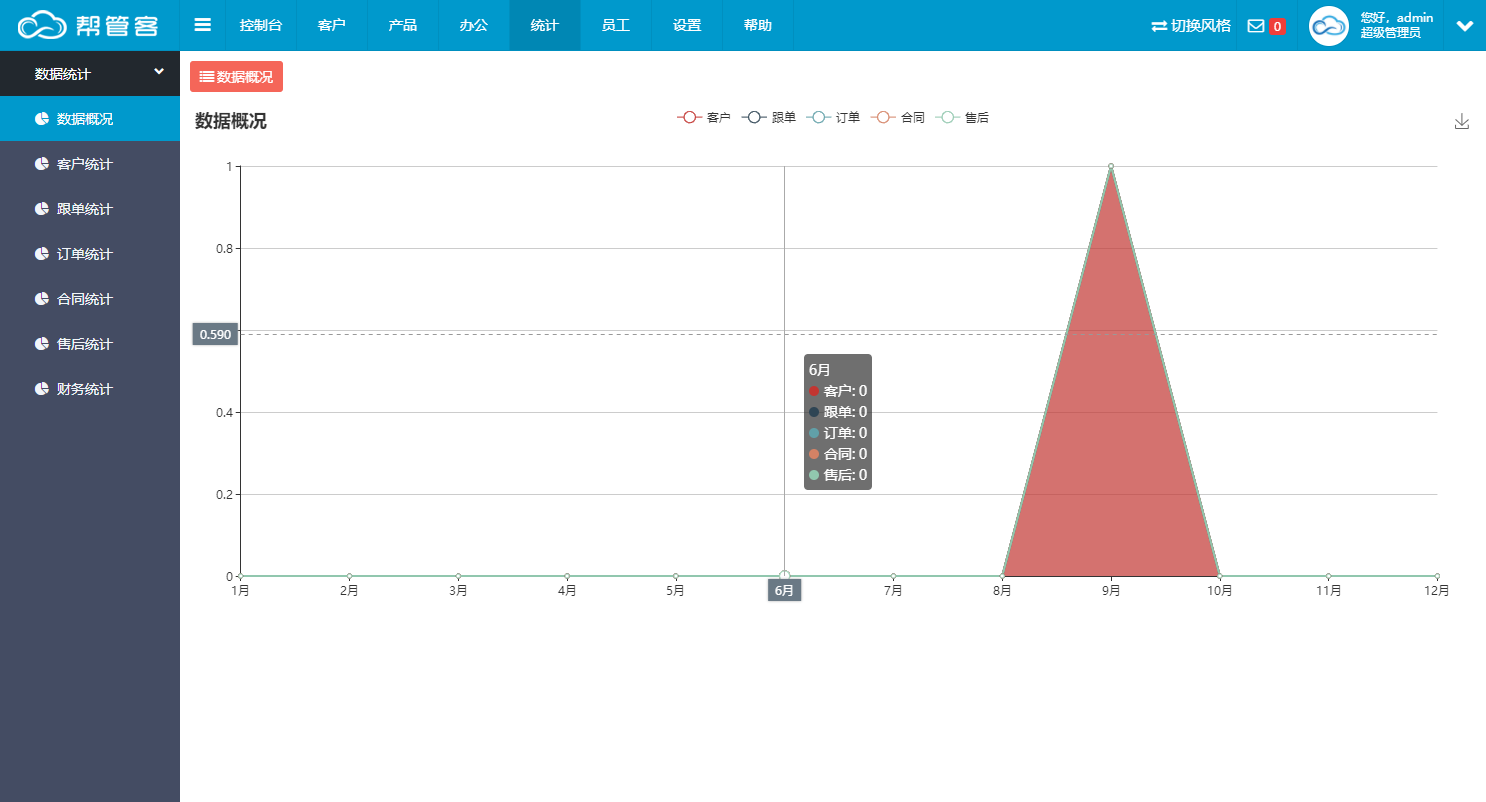Toggle the 客户 series in chart legend
Viewport: 1486px width, 802px height.
(x=703, y=117)
